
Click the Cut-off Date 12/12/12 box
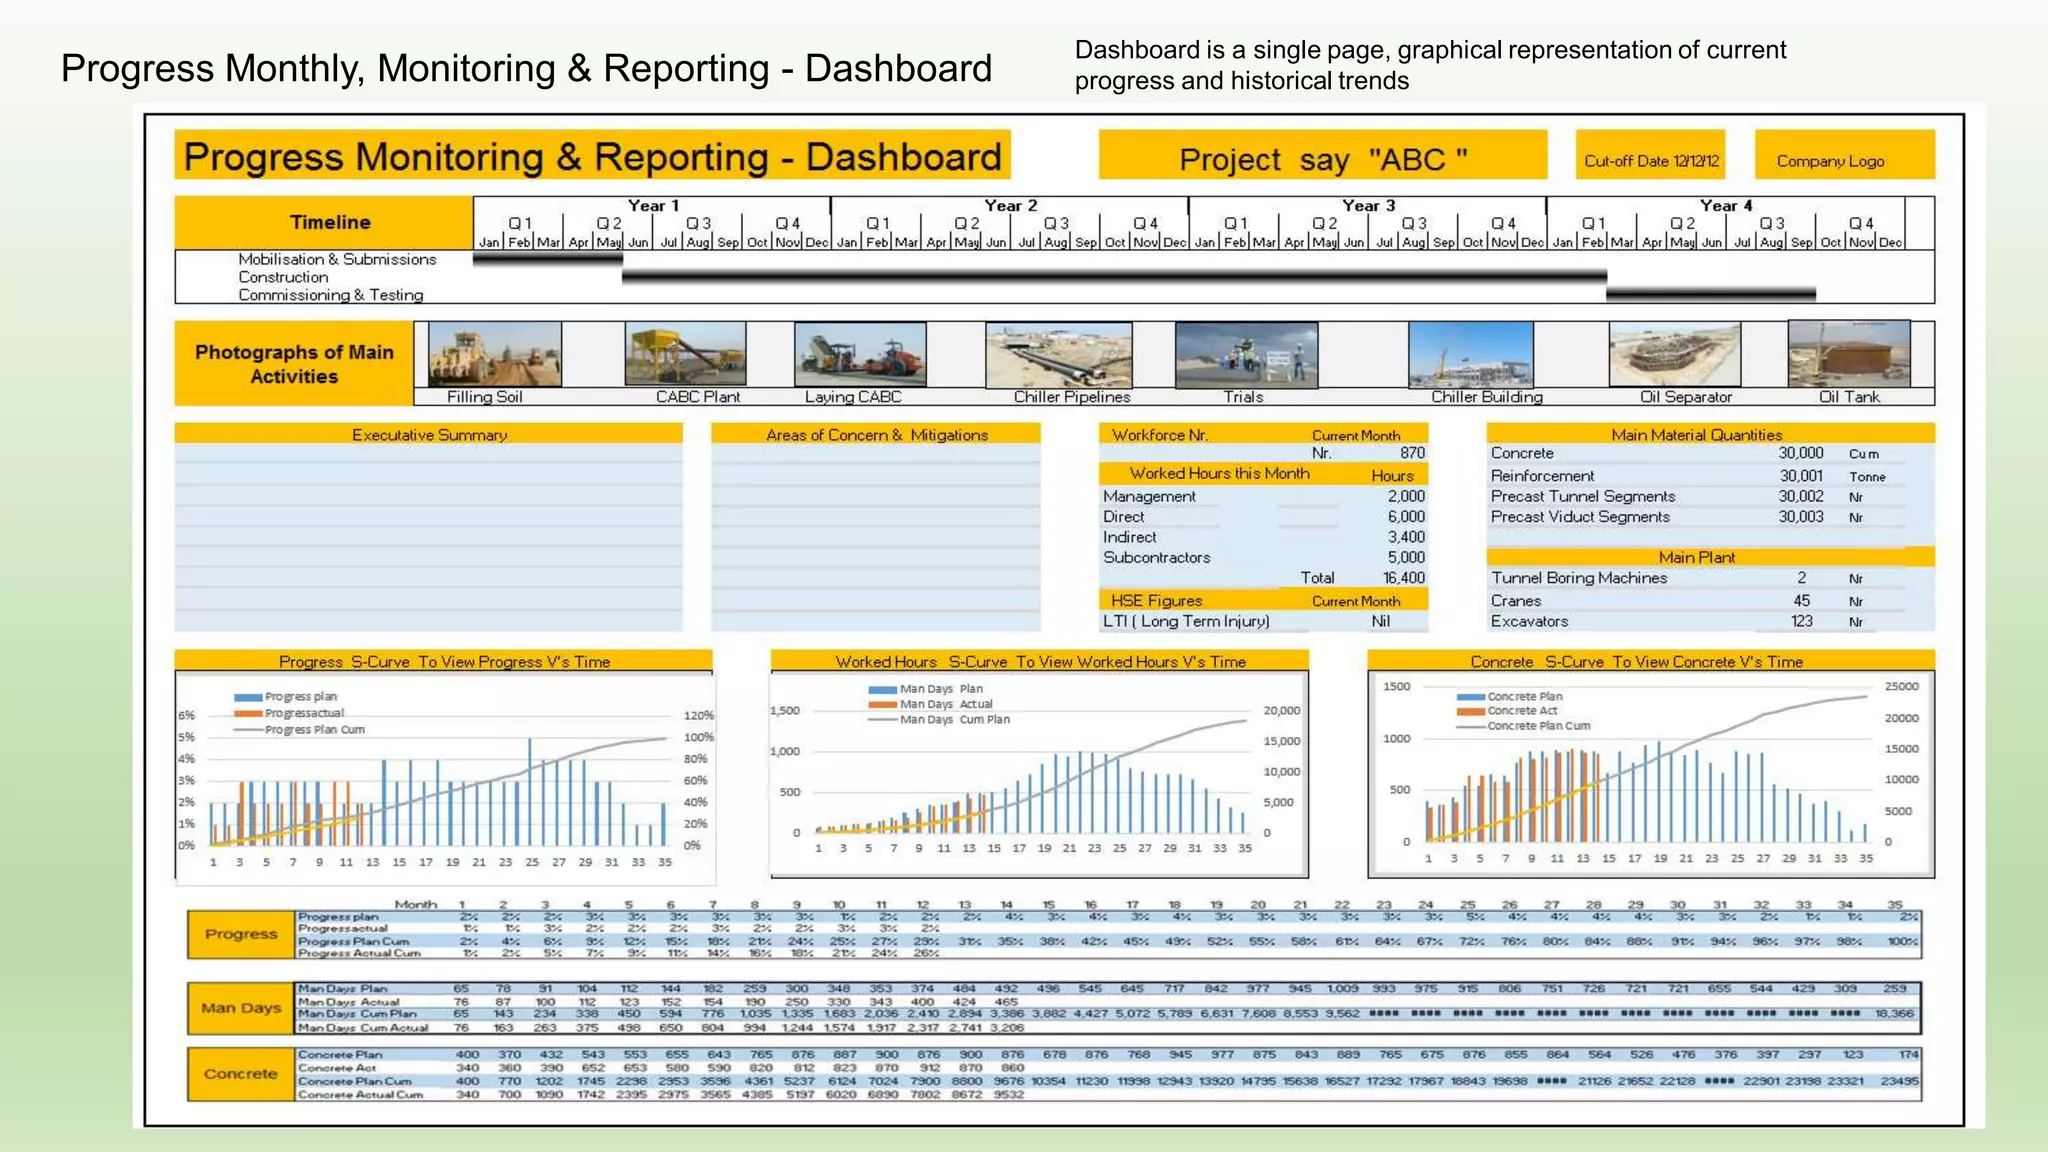(1650, 156)
